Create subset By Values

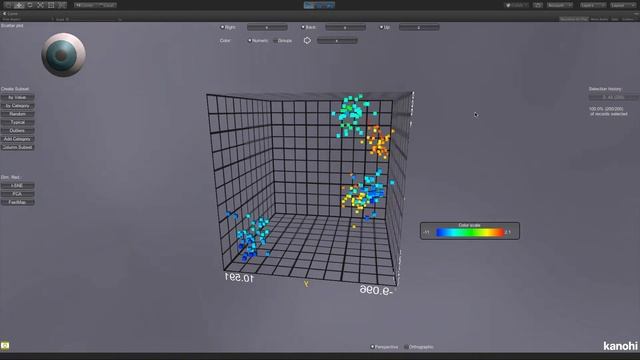click(18, 98)
